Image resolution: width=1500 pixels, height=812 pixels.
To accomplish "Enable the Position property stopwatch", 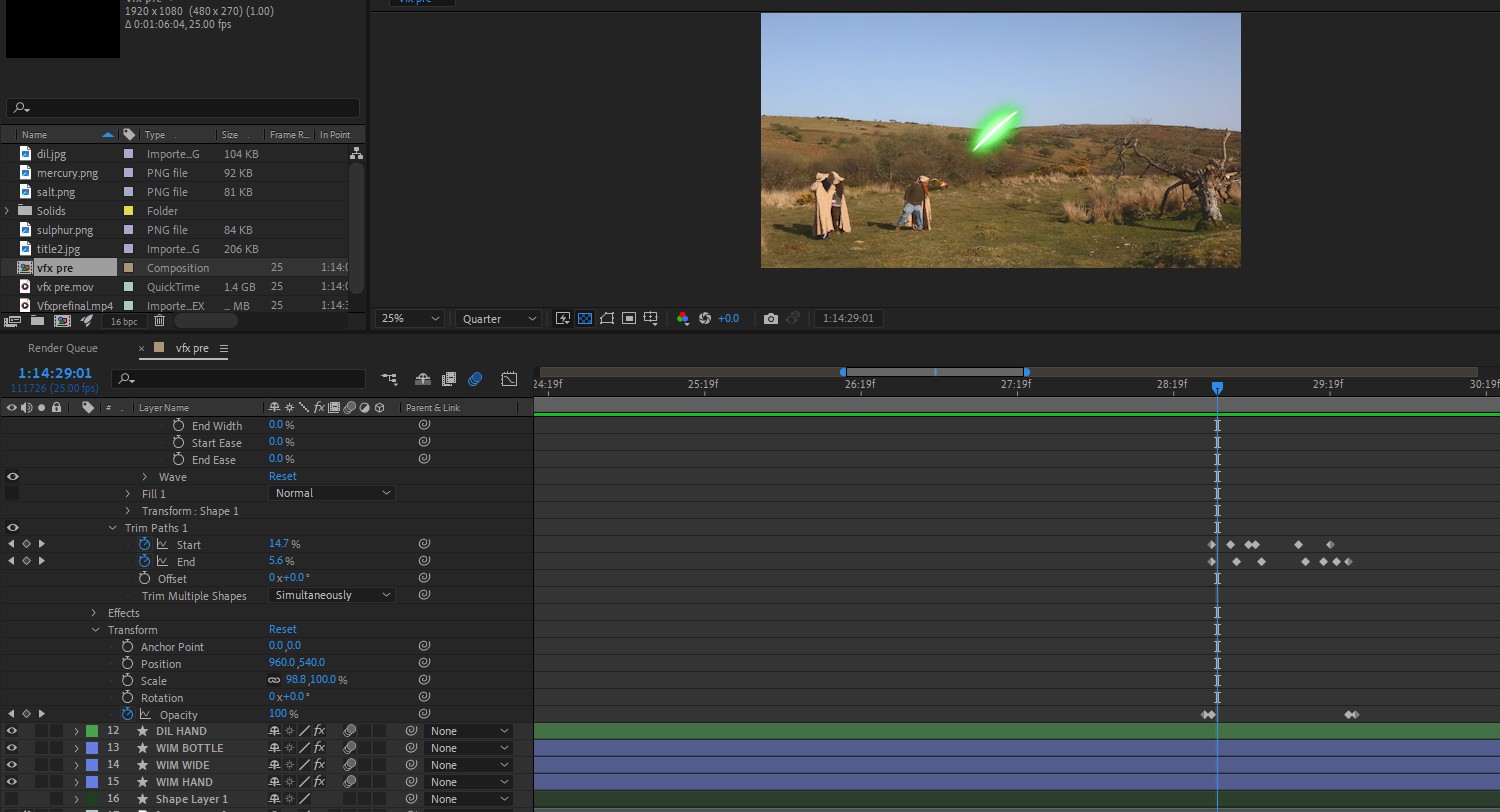I will (x=127, y=663).
